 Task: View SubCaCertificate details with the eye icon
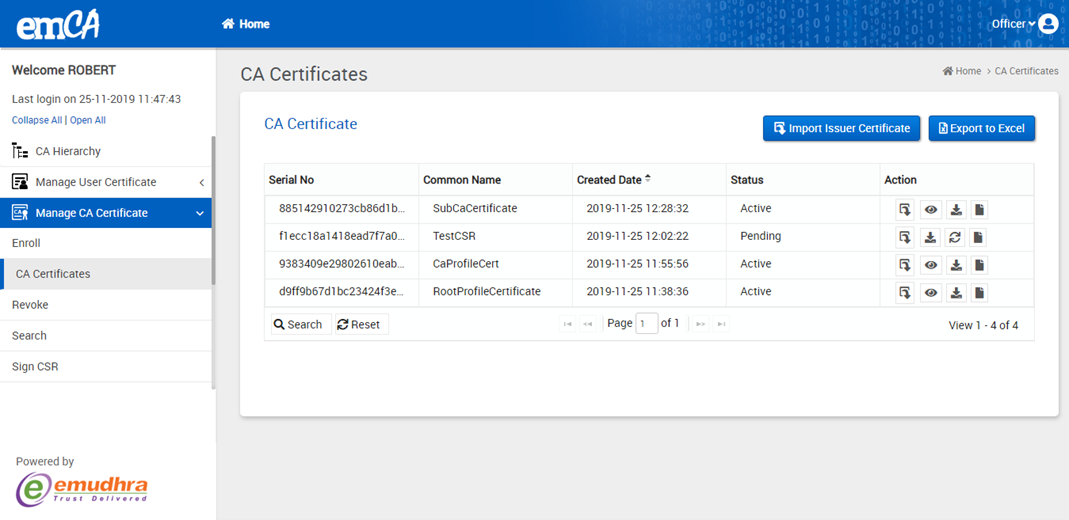[x=930, y=210]
